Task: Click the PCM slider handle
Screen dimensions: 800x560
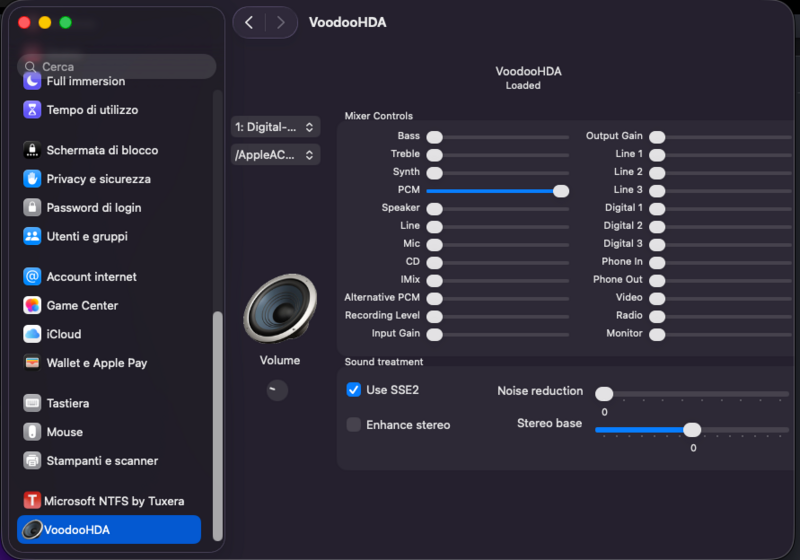Action: click(x=561, y=190)
